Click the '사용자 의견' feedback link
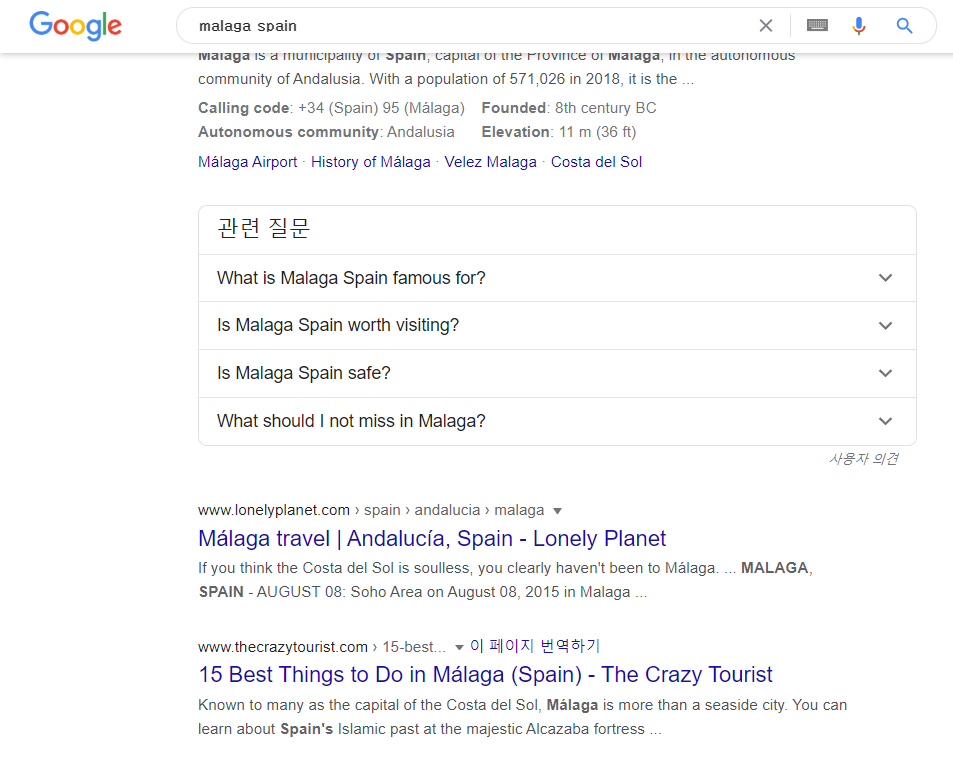Image resolution: width=953 pixels, height=768 pixels. click(x=863, y=458)
